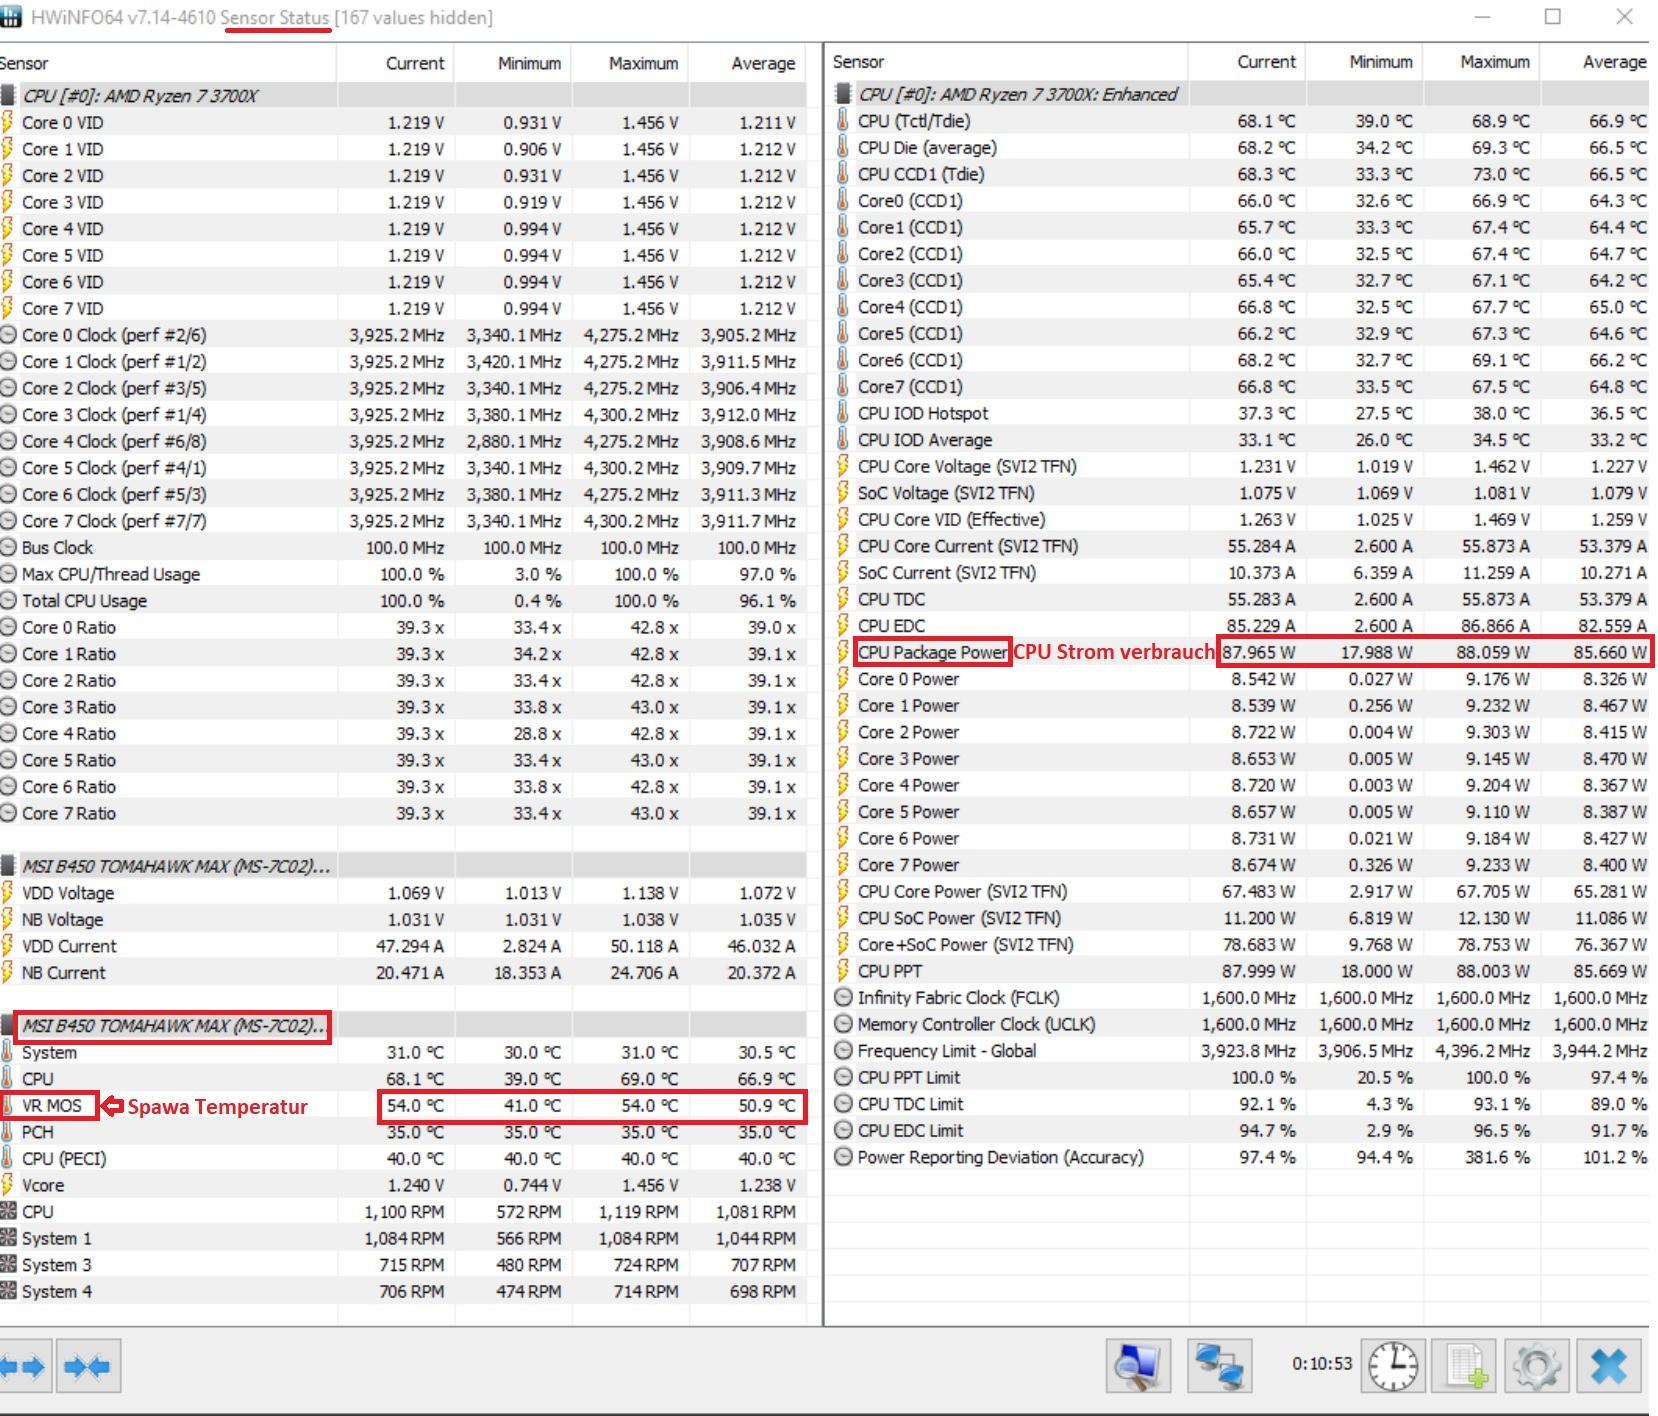Select the CPU EDC Limit row

1237,1130
